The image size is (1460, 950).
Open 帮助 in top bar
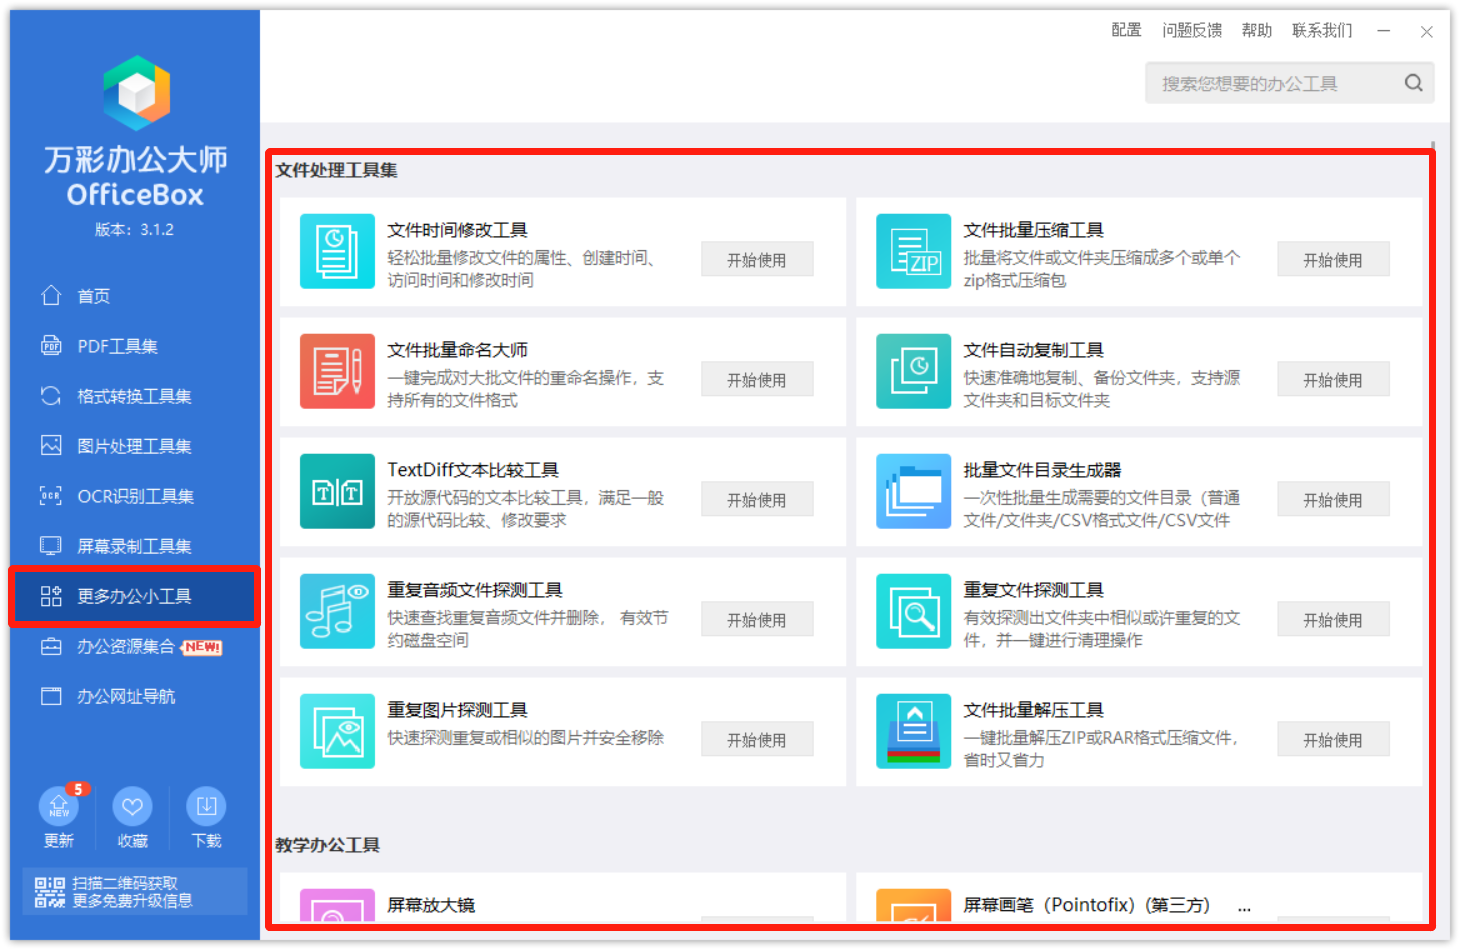(x=1257, y=30)
